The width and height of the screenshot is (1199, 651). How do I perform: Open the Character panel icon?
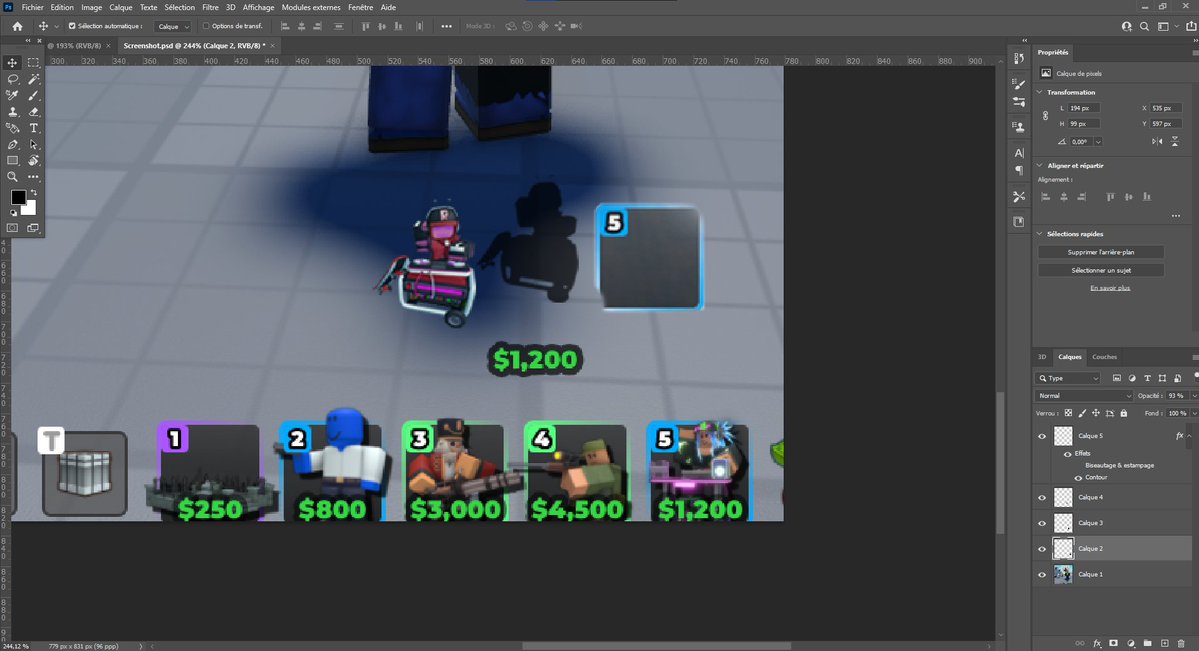pyautogui.click(x=1019, y=153)
